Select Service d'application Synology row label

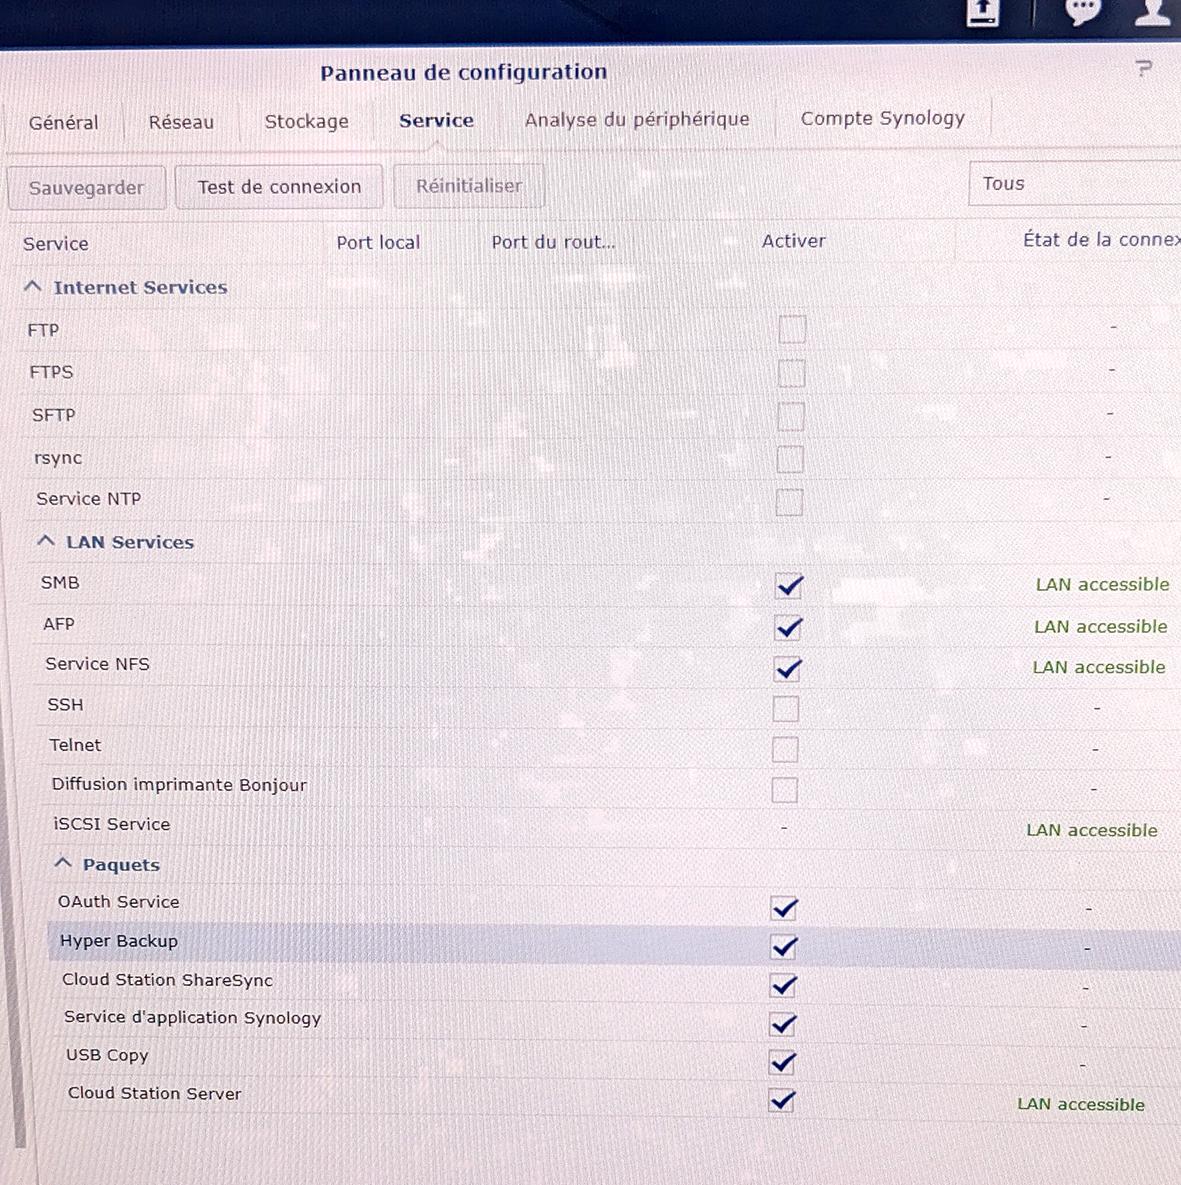193,1017
